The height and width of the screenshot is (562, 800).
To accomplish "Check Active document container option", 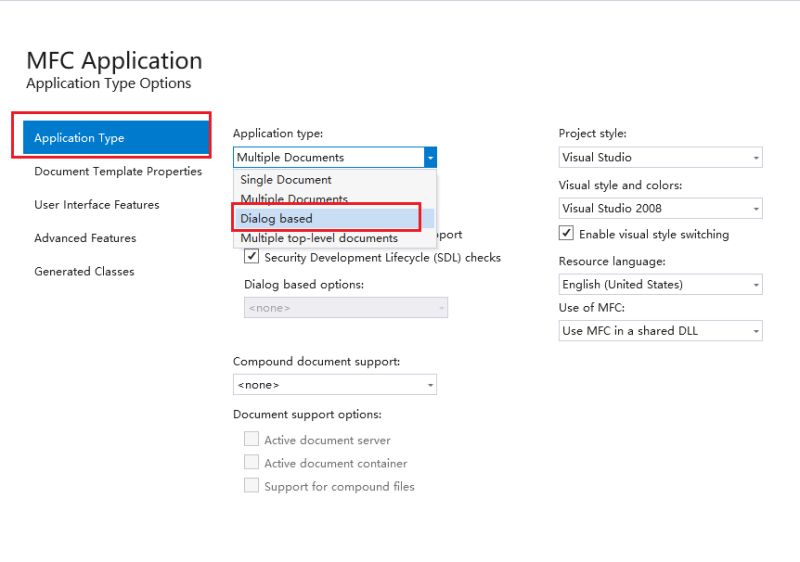I will click(x=251, y=463).
